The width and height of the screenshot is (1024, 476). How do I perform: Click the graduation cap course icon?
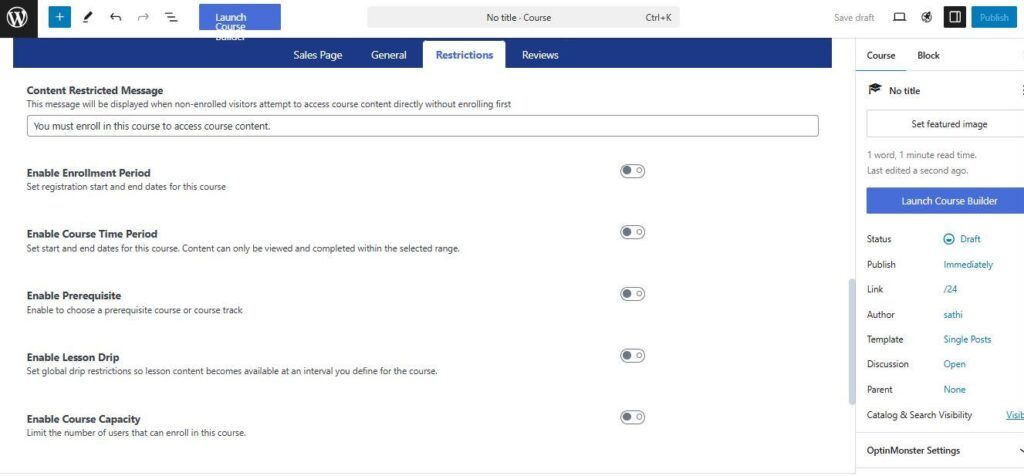(874, 89)
